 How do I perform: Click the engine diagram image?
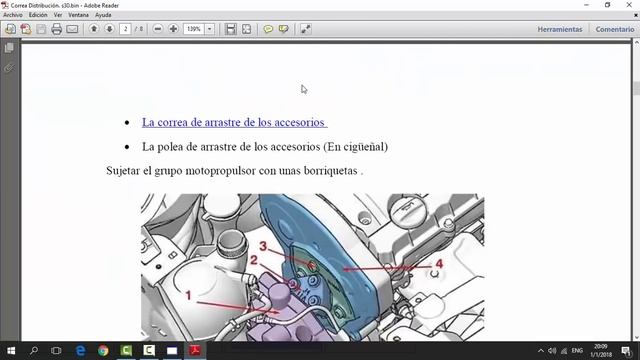pos(313,267)
